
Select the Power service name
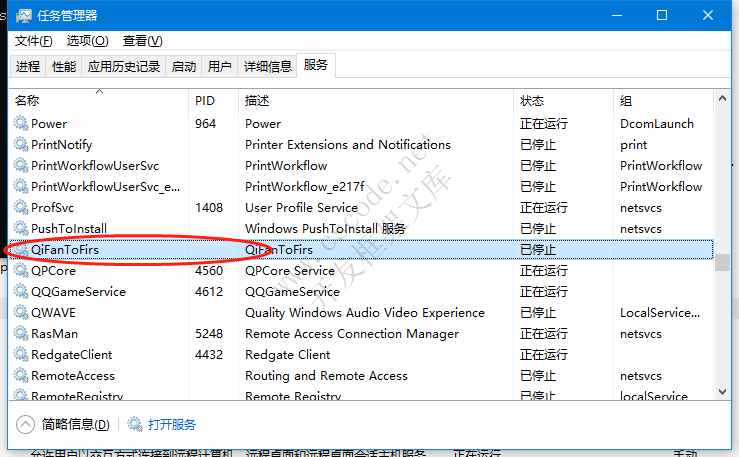pos(49,124)
